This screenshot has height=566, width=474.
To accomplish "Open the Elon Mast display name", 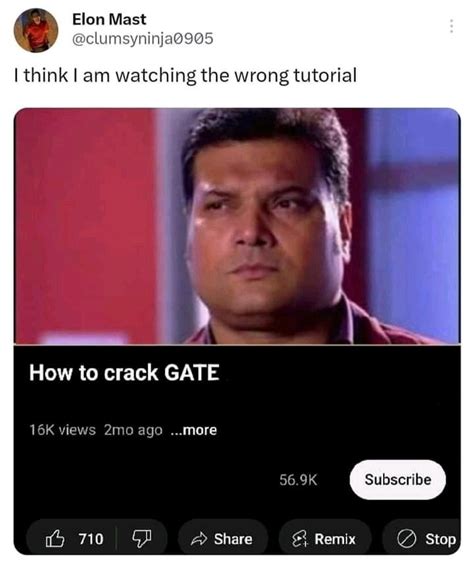I will 109,19.
